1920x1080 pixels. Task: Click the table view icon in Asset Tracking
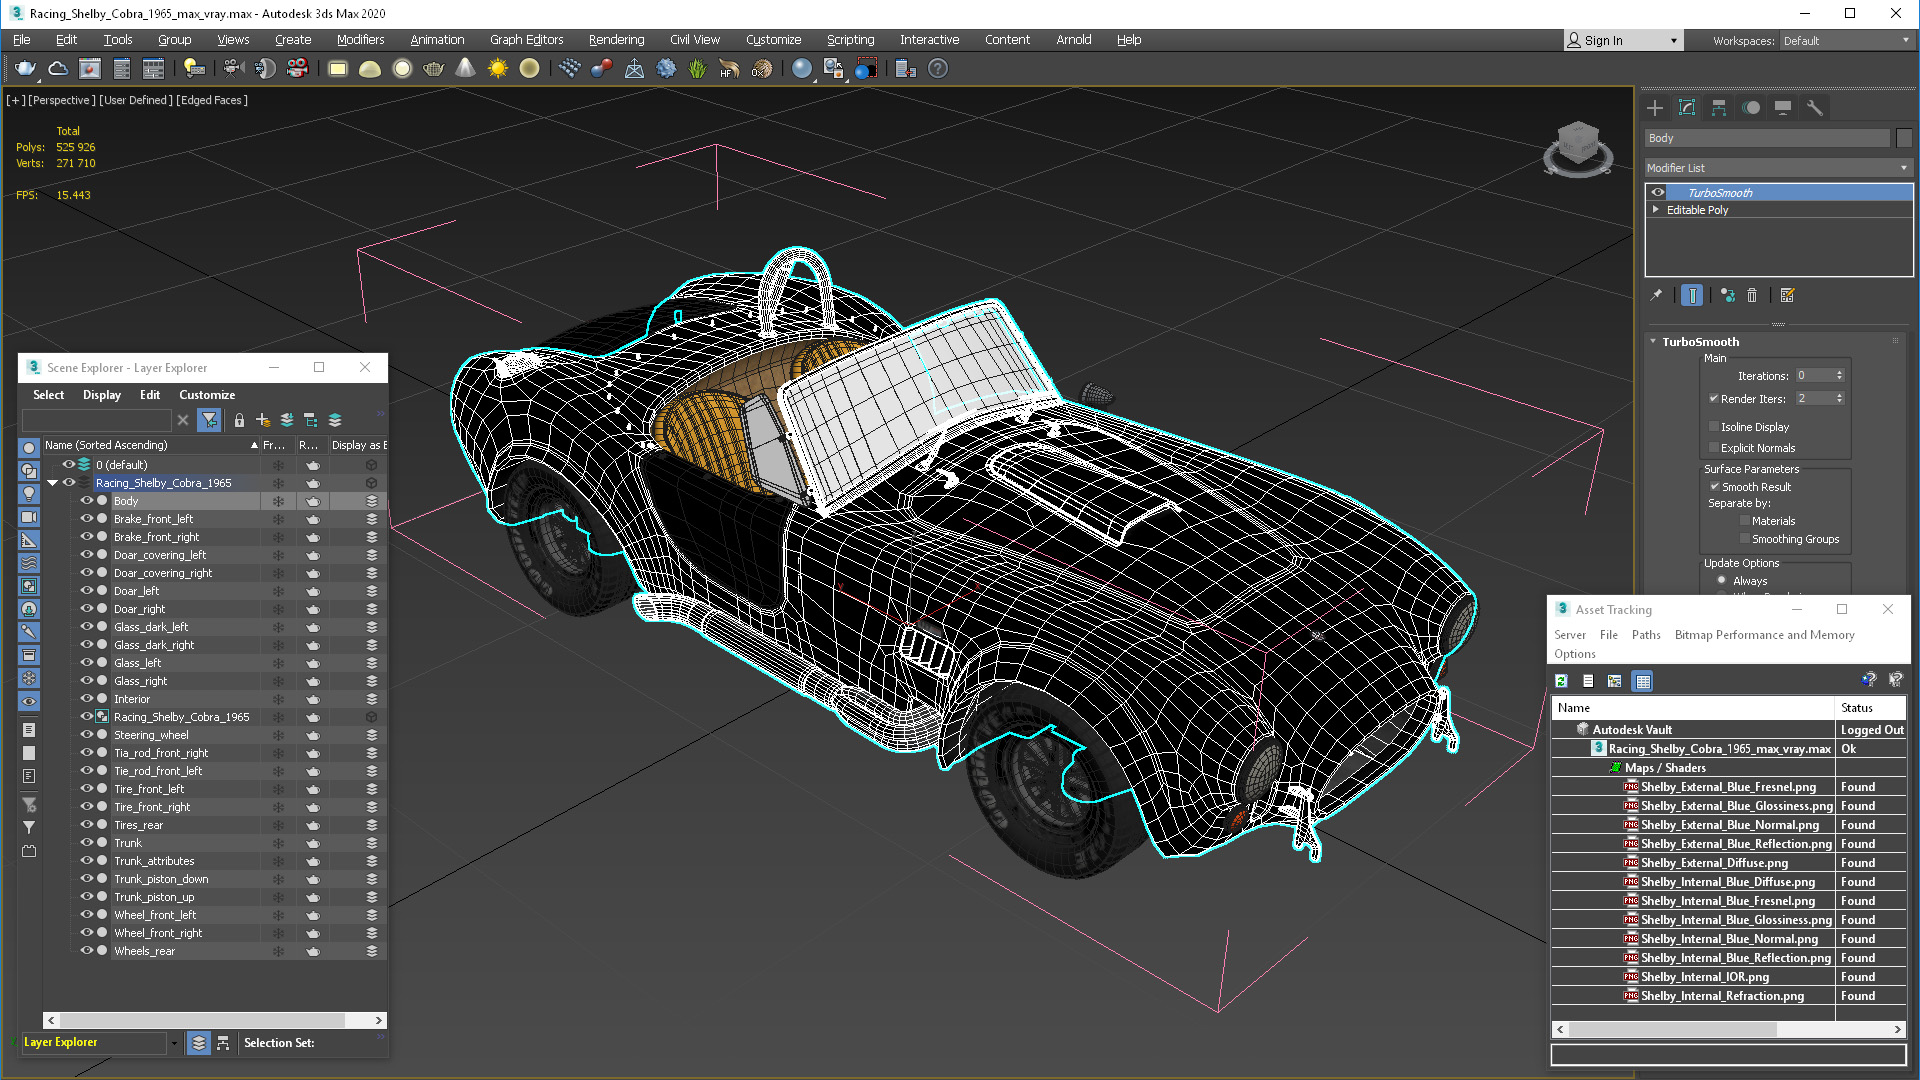tap(1643, 681)
